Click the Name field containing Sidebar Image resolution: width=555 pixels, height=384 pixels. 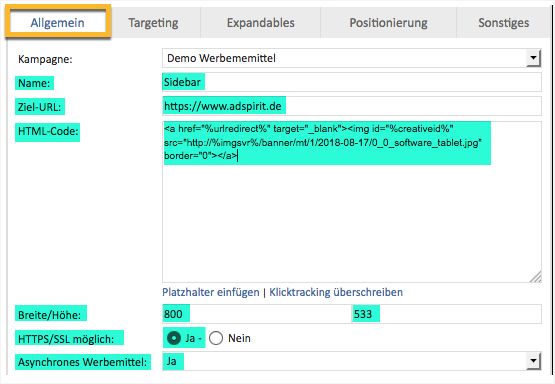coord(351,82)
